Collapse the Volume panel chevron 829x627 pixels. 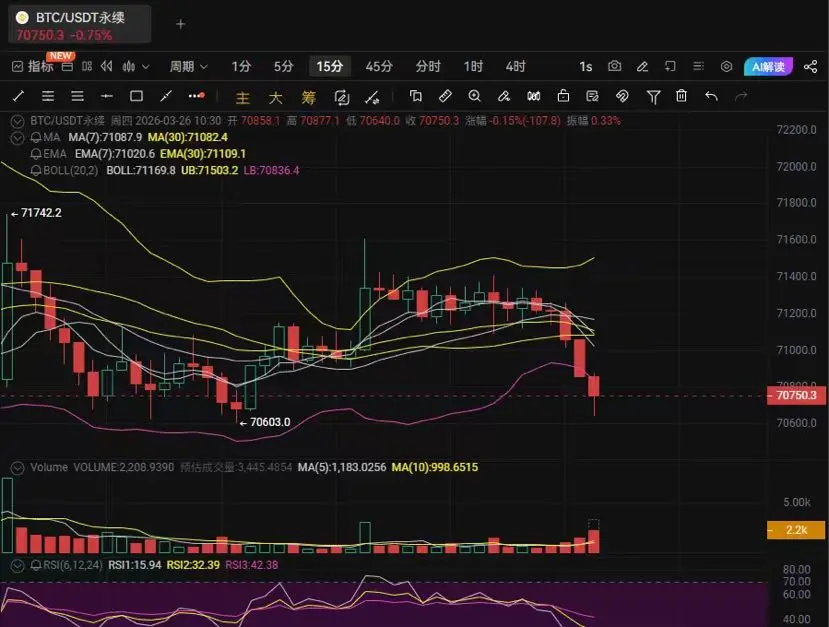(x=17, y=468)
